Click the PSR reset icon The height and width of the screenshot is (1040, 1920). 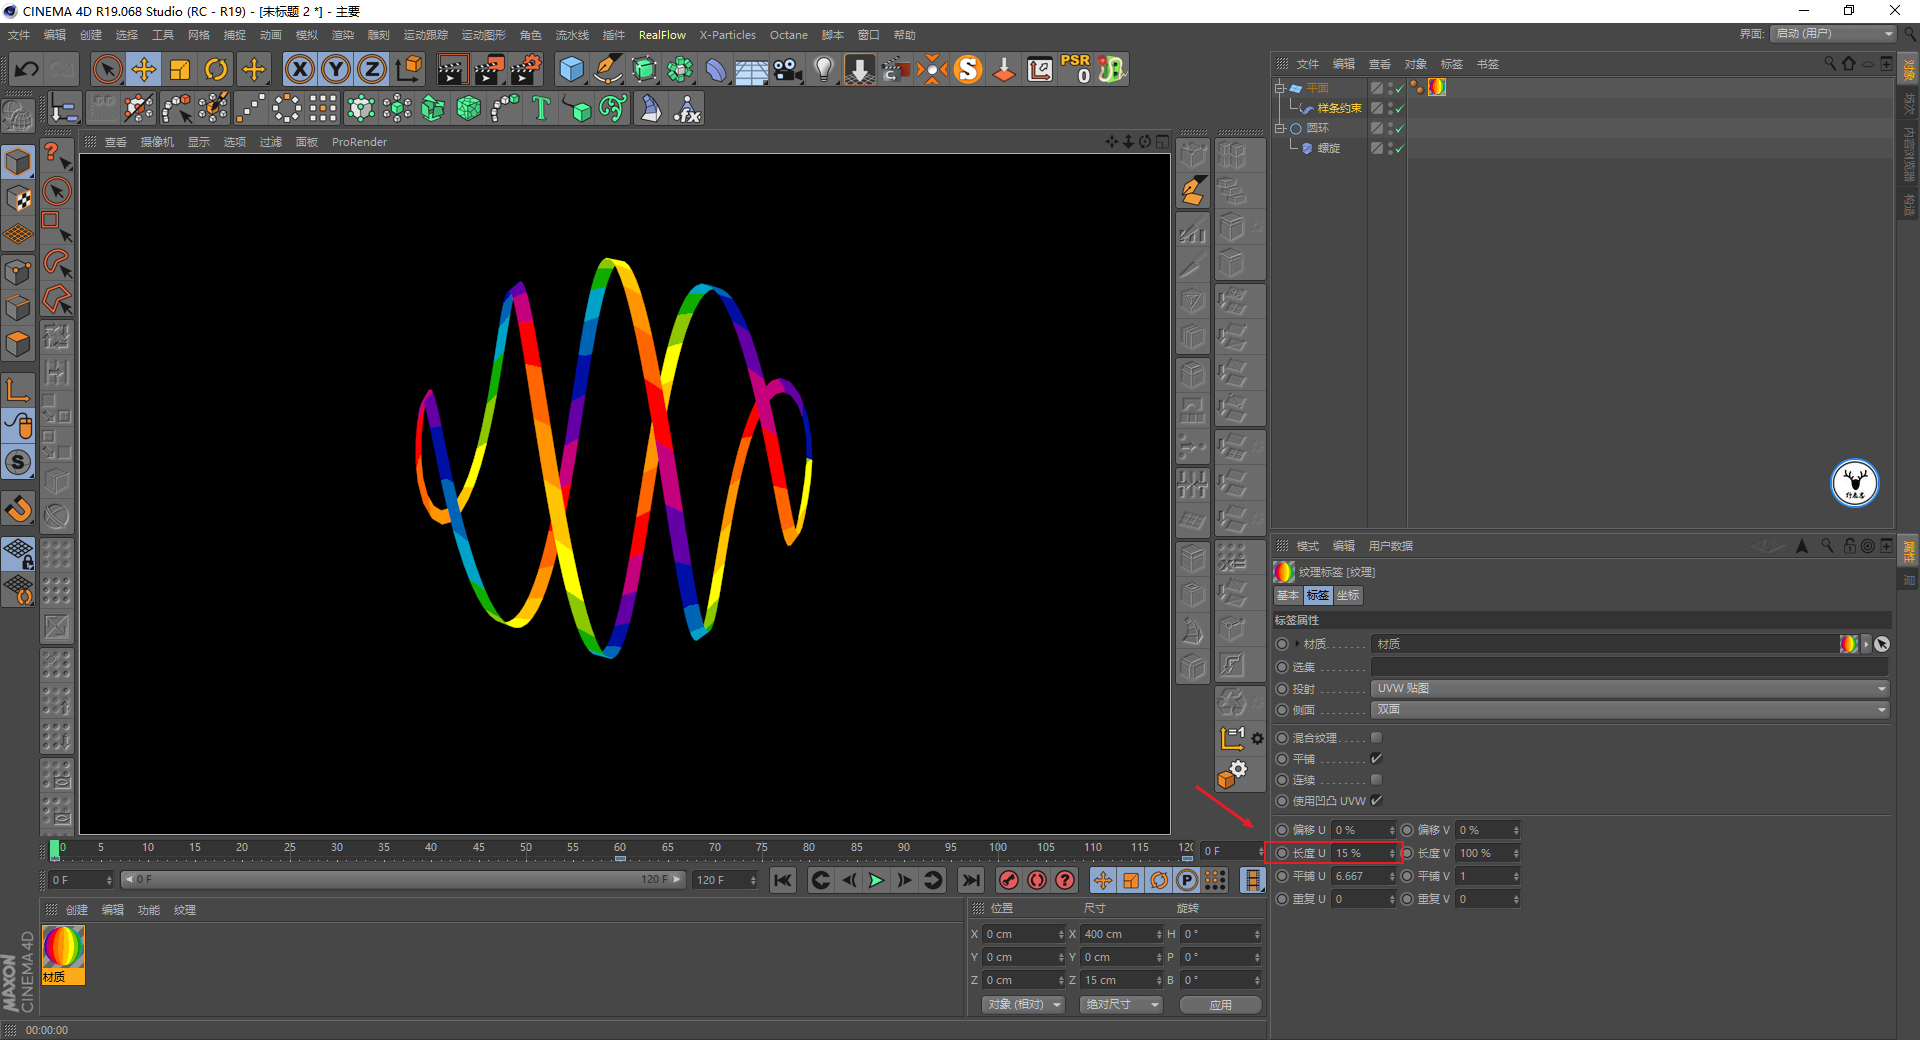(x=1076, y=69)
